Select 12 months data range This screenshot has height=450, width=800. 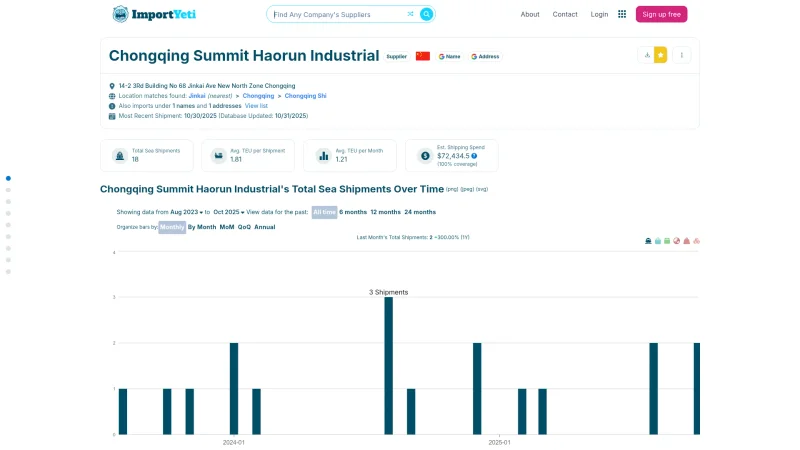coord(386,212)
